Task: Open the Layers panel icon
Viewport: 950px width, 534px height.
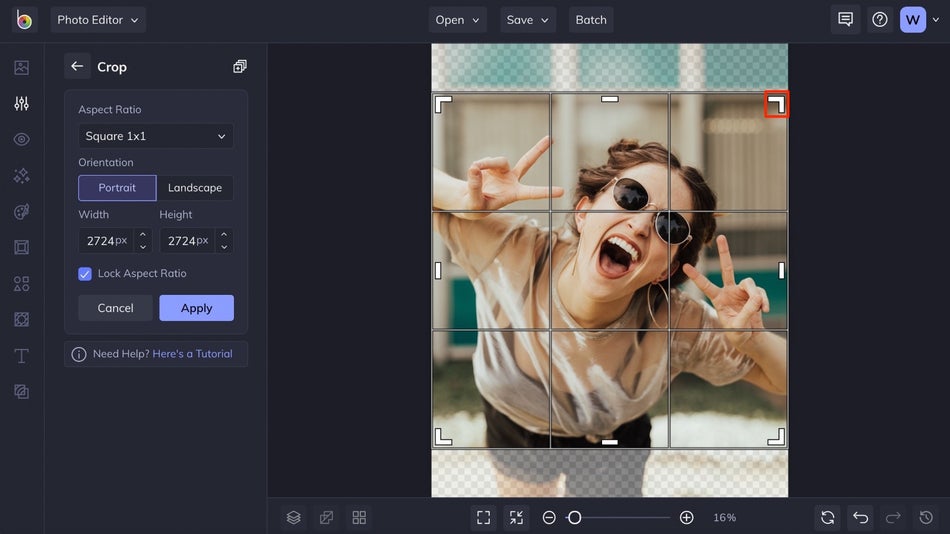Action: (294, 517)
